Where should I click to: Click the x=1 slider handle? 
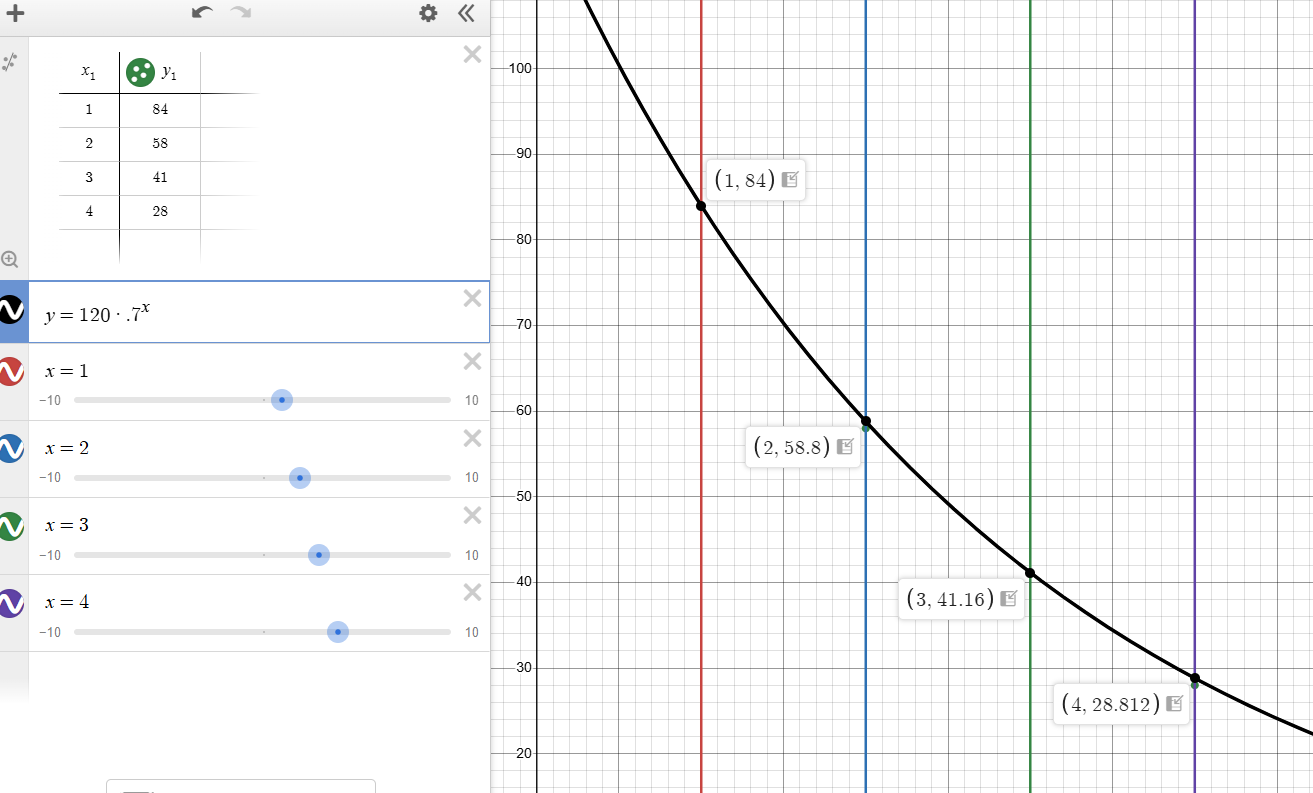(x=282, y=400)
